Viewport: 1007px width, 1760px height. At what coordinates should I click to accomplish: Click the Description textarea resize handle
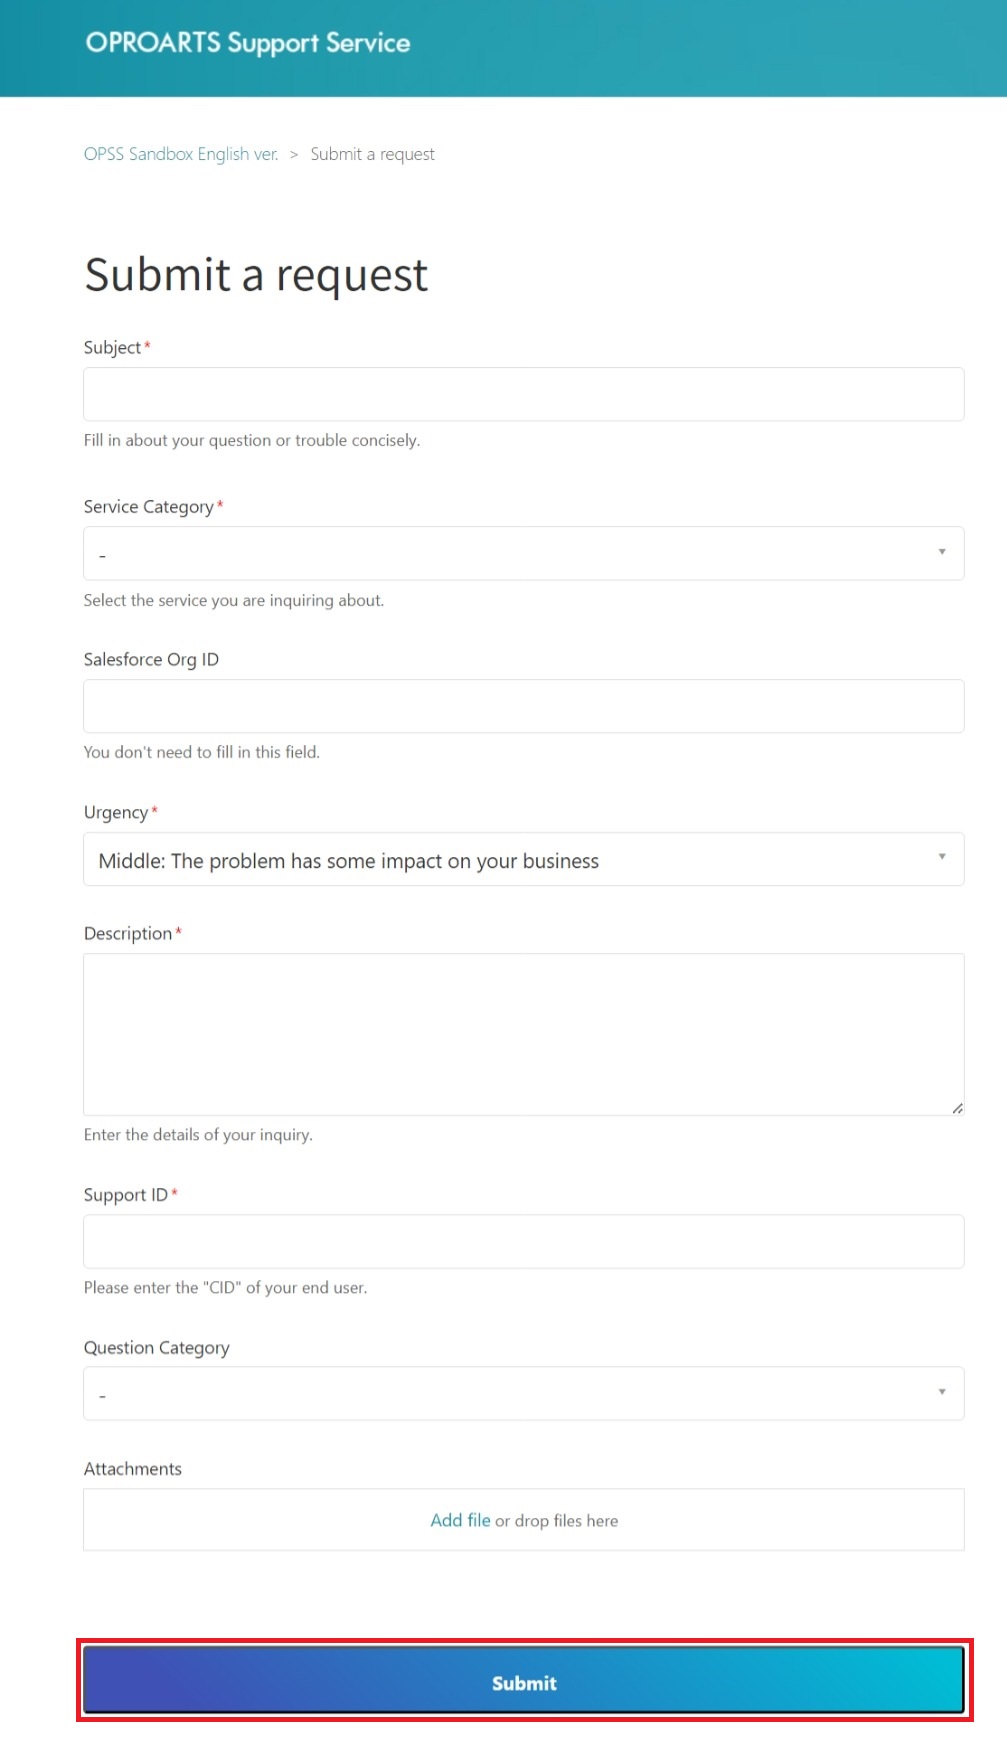pos(958,1106)
